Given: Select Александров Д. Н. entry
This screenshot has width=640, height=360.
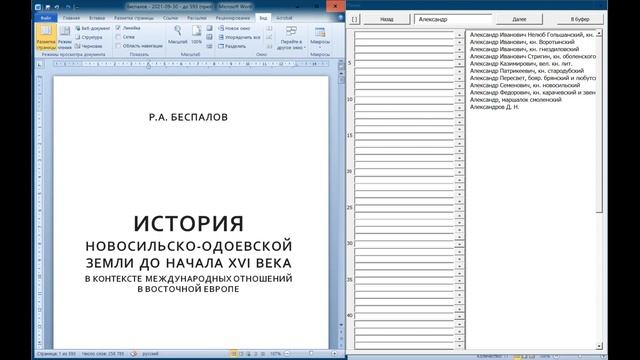Looking at the screenshot, I should 494,107.
